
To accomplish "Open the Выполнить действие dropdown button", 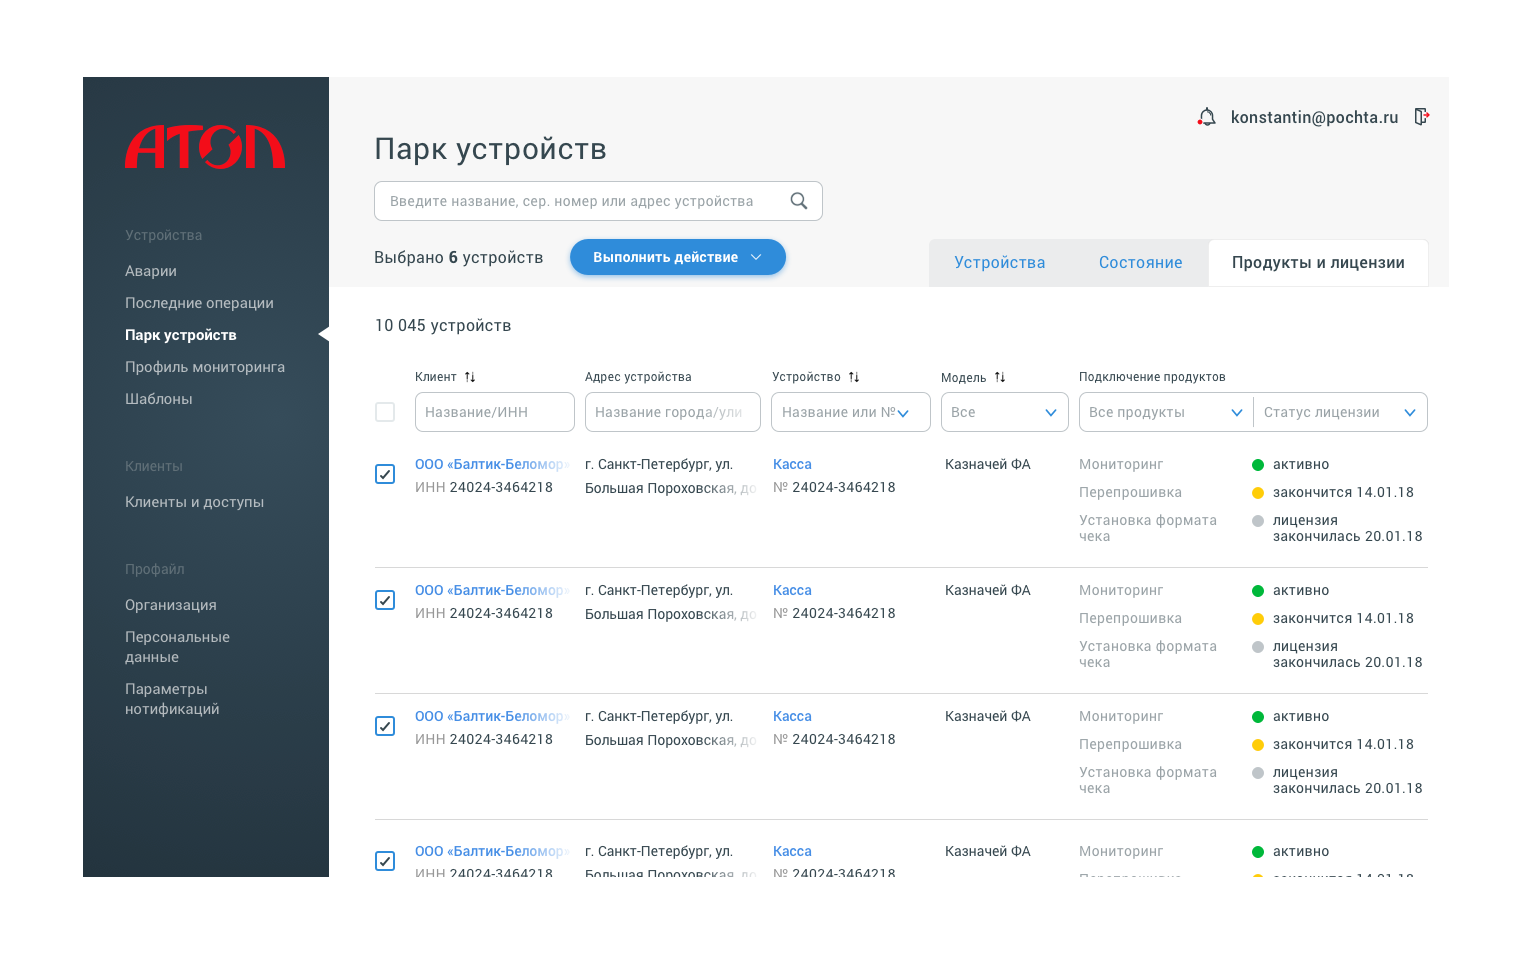I will click(x=678, y=257).
